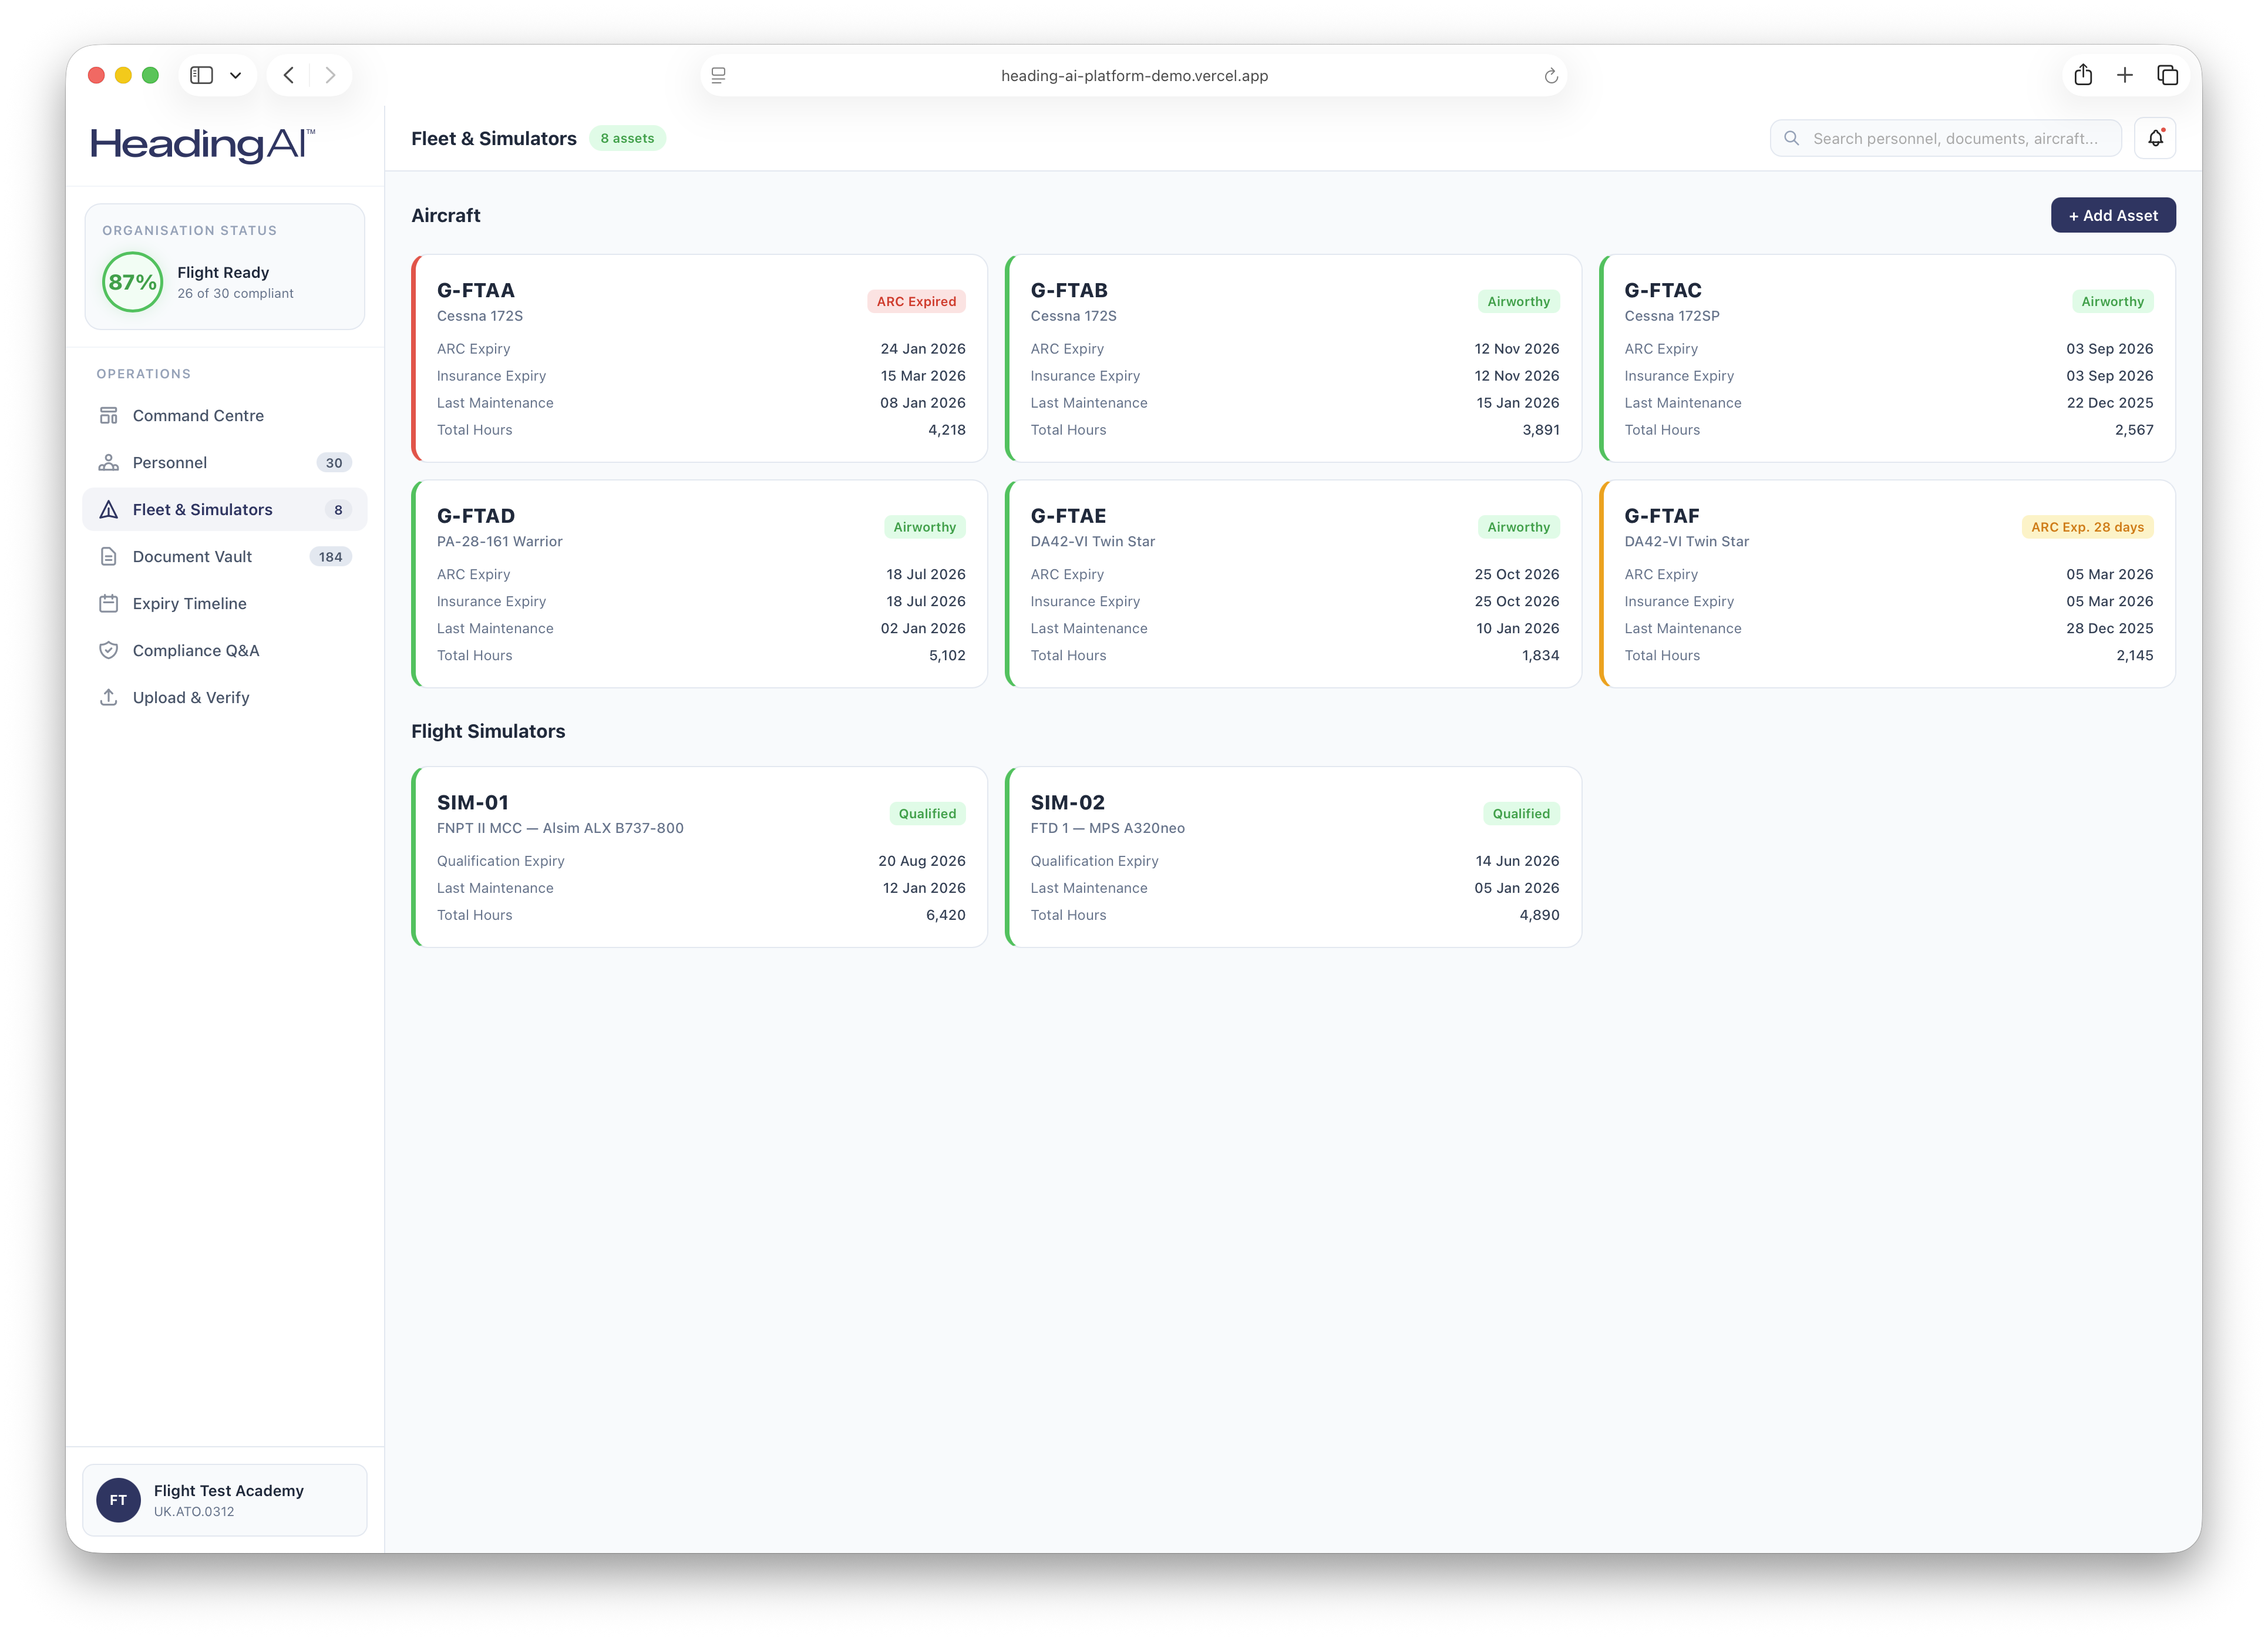This screenshot has height=1640, width=2268.
Task: Toggle the Airworthy status badge on G-FTAB
Action: [x=1518, y=301]
